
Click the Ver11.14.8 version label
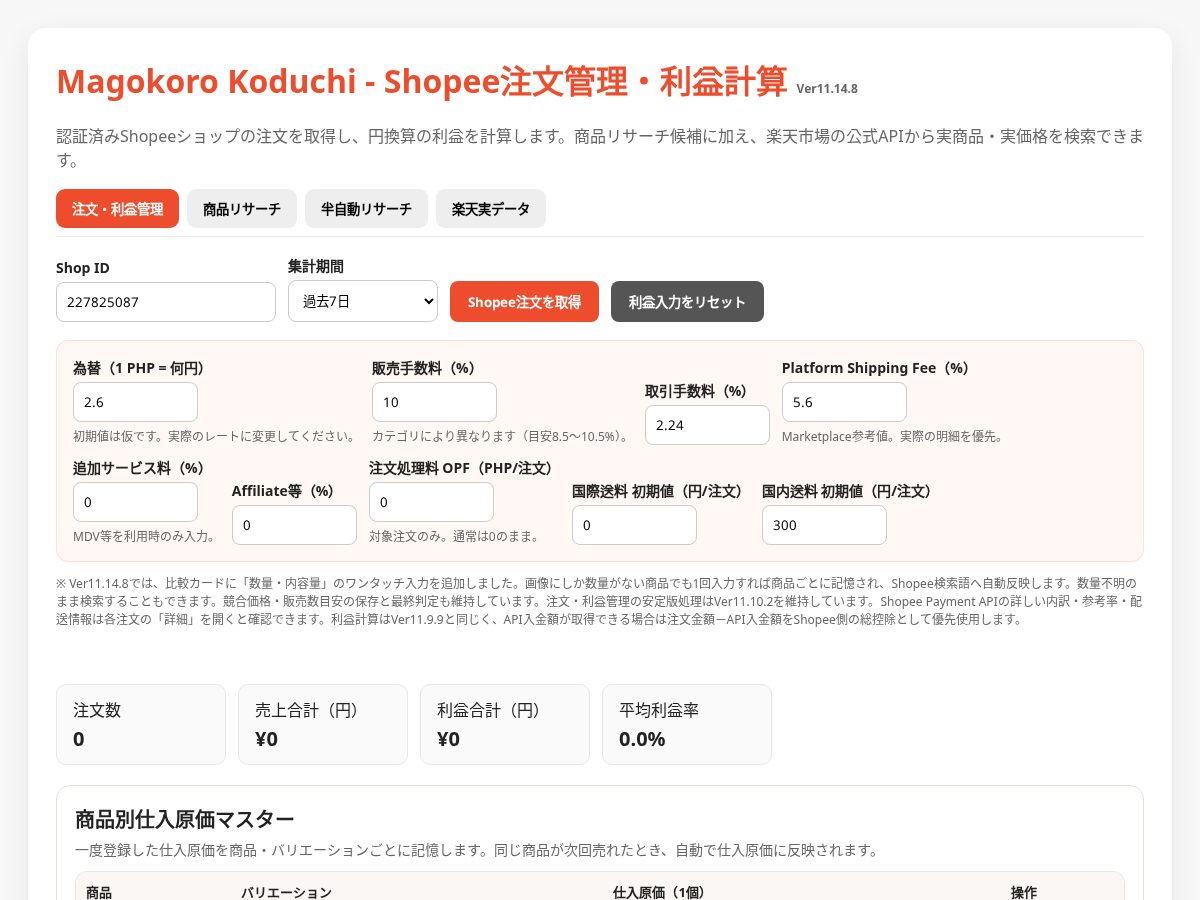[827, 89]
